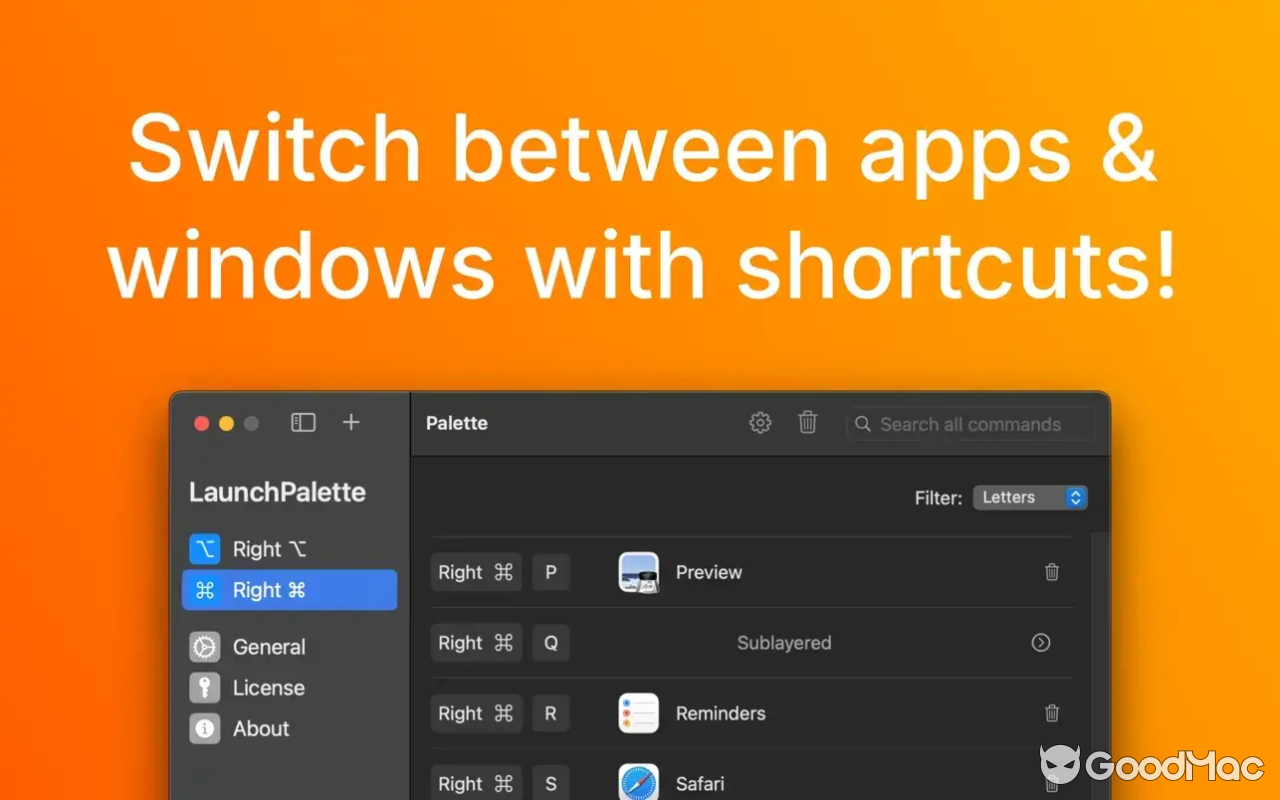This screenshot has width=1280, height=800.
Task: Click the General gear icon in the sidebar
Action: coord(204,647)
